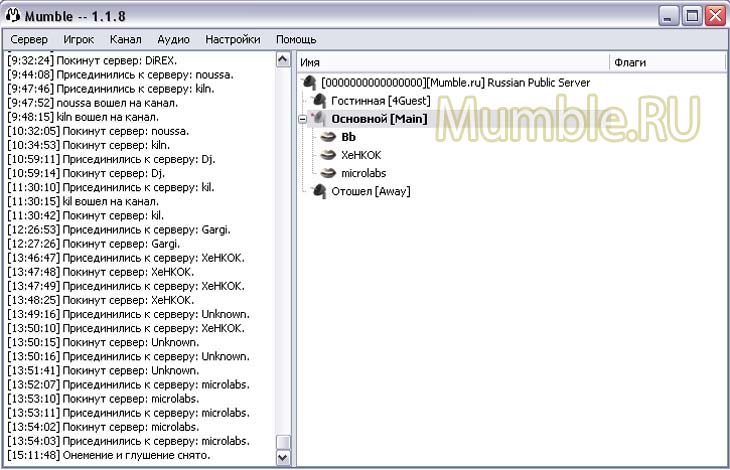
Task: Open the Игрок menu
Action: tap(78, 40)
